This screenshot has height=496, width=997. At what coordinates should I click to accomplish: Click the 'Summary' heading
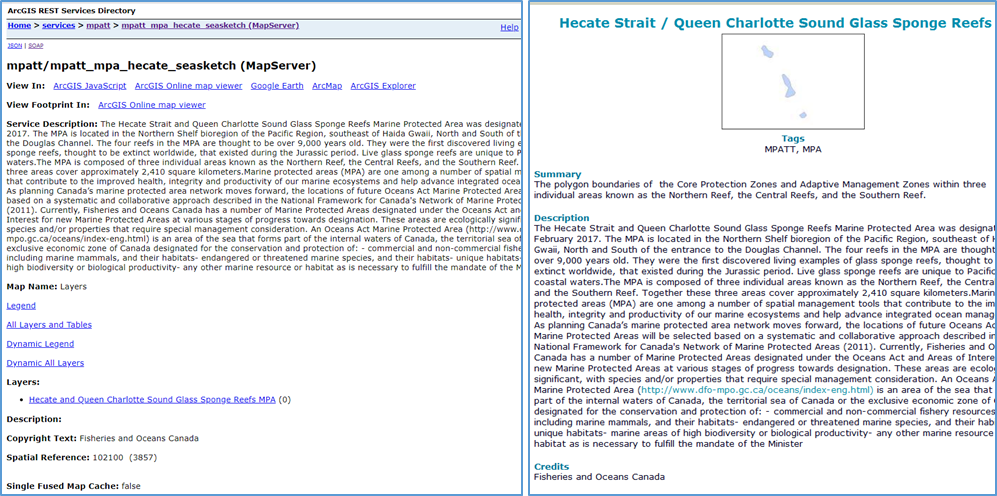[x=558, y=174]
